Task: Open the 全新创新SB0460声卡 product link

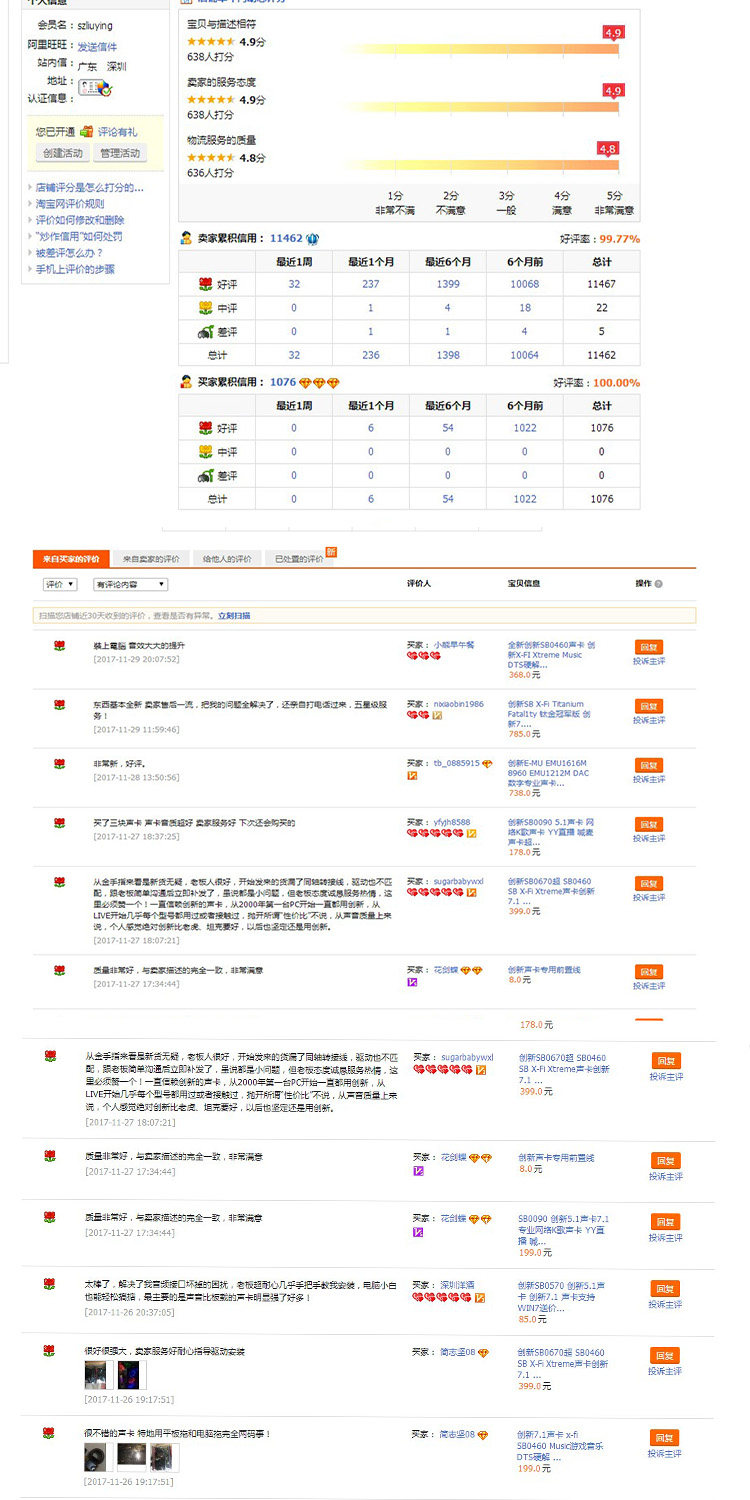Action: (551, 655)
